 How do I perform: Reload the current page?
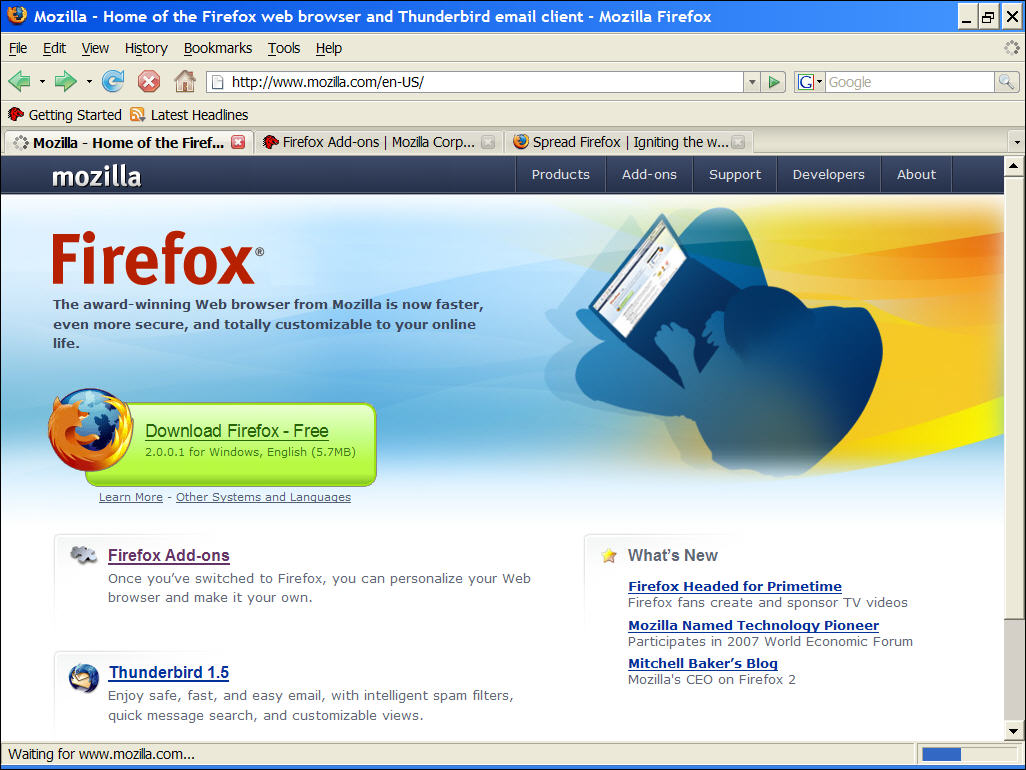coord(113,81)
